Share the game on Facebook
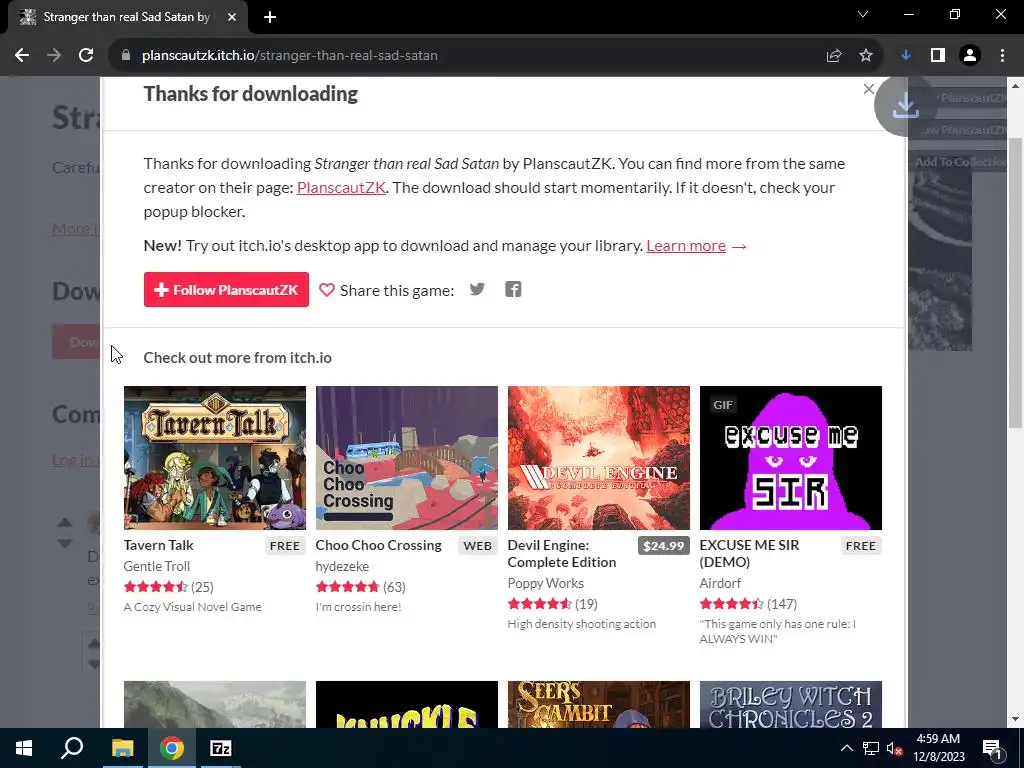This screenshot has height=768, width=1024. [x=513, y=289]
